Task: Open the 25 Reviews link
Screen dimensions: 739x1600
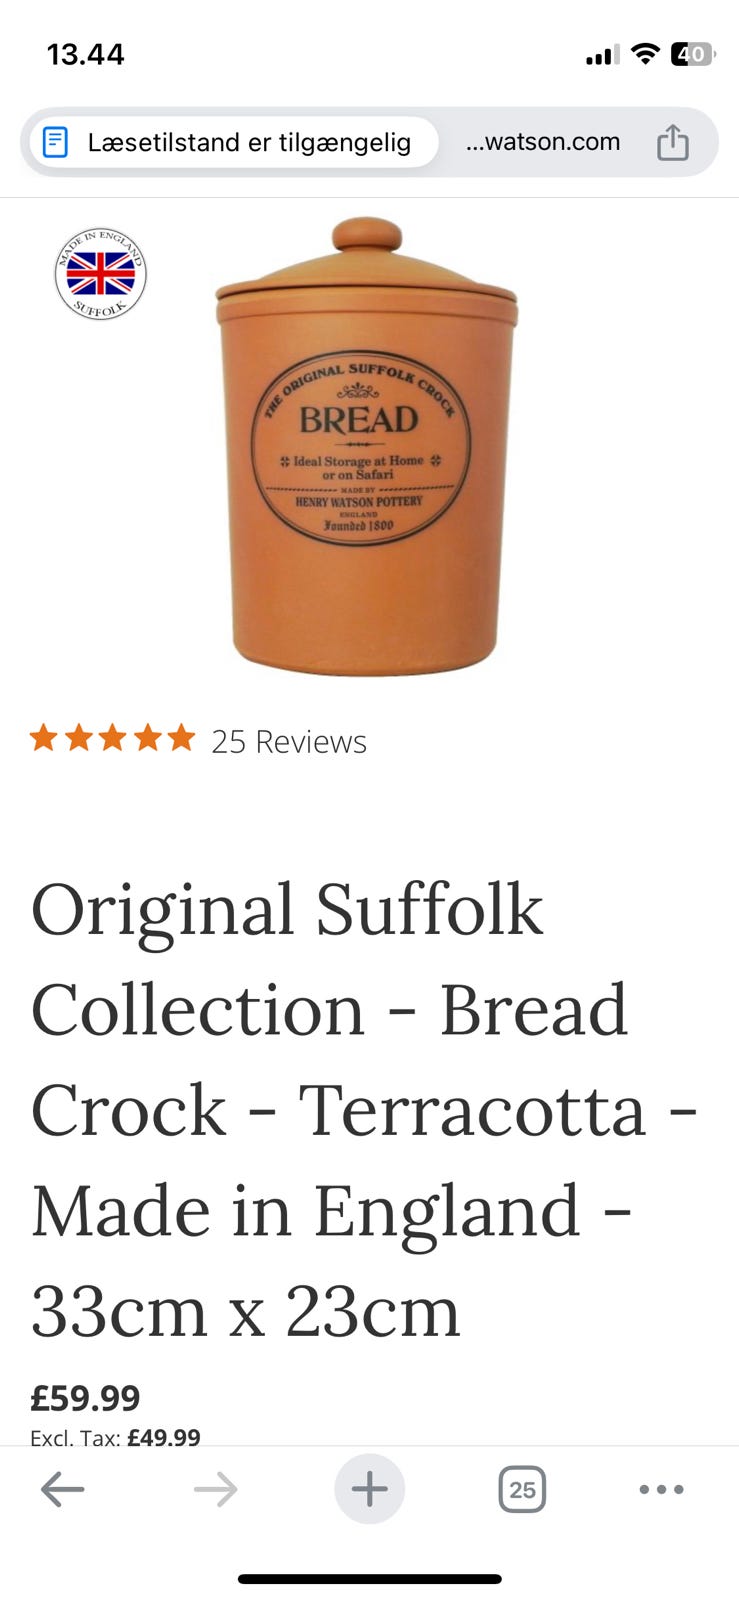Action: coord(289,742)
